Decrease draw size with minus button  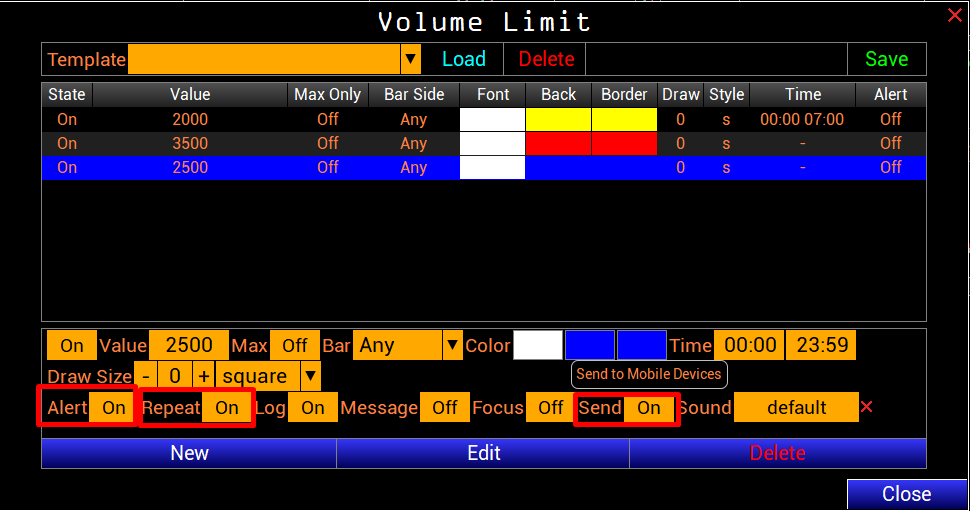(x=147, y=376)
